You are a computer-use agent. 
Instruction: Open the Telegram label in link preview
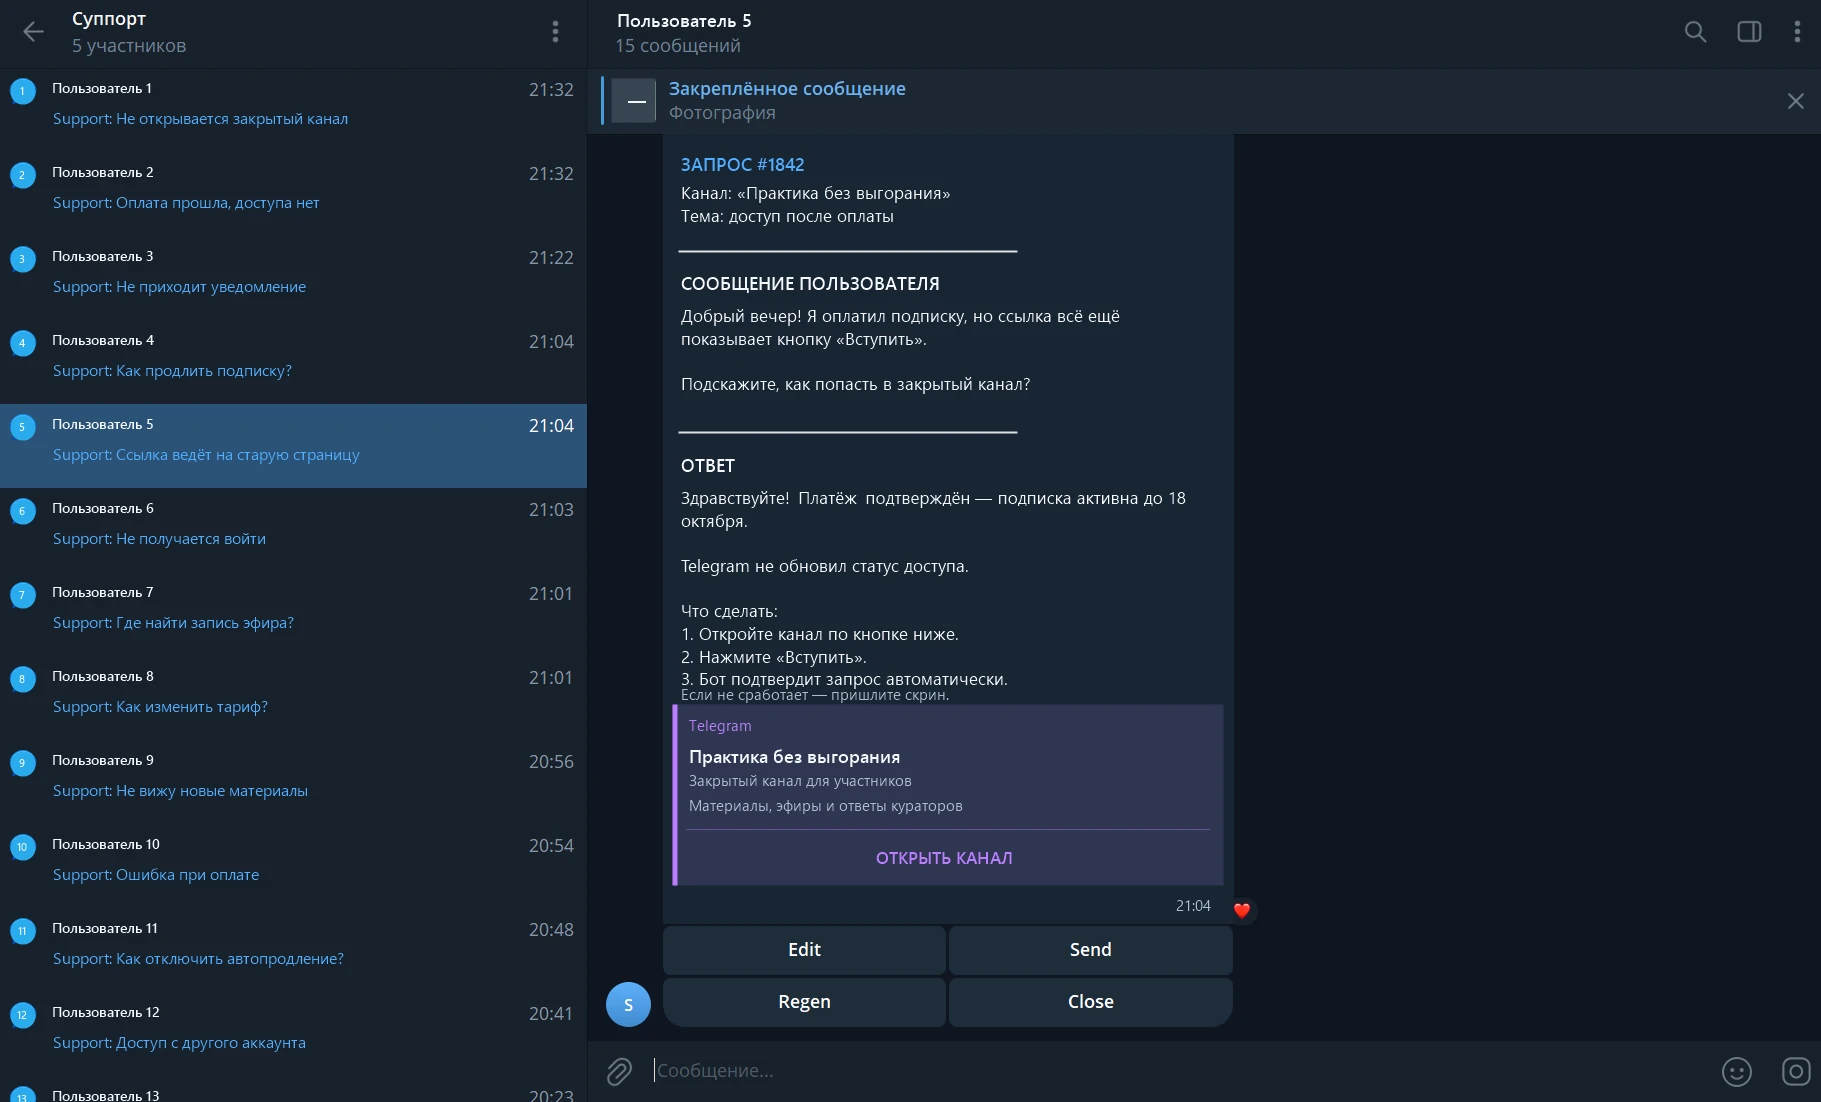coord(720,726)
